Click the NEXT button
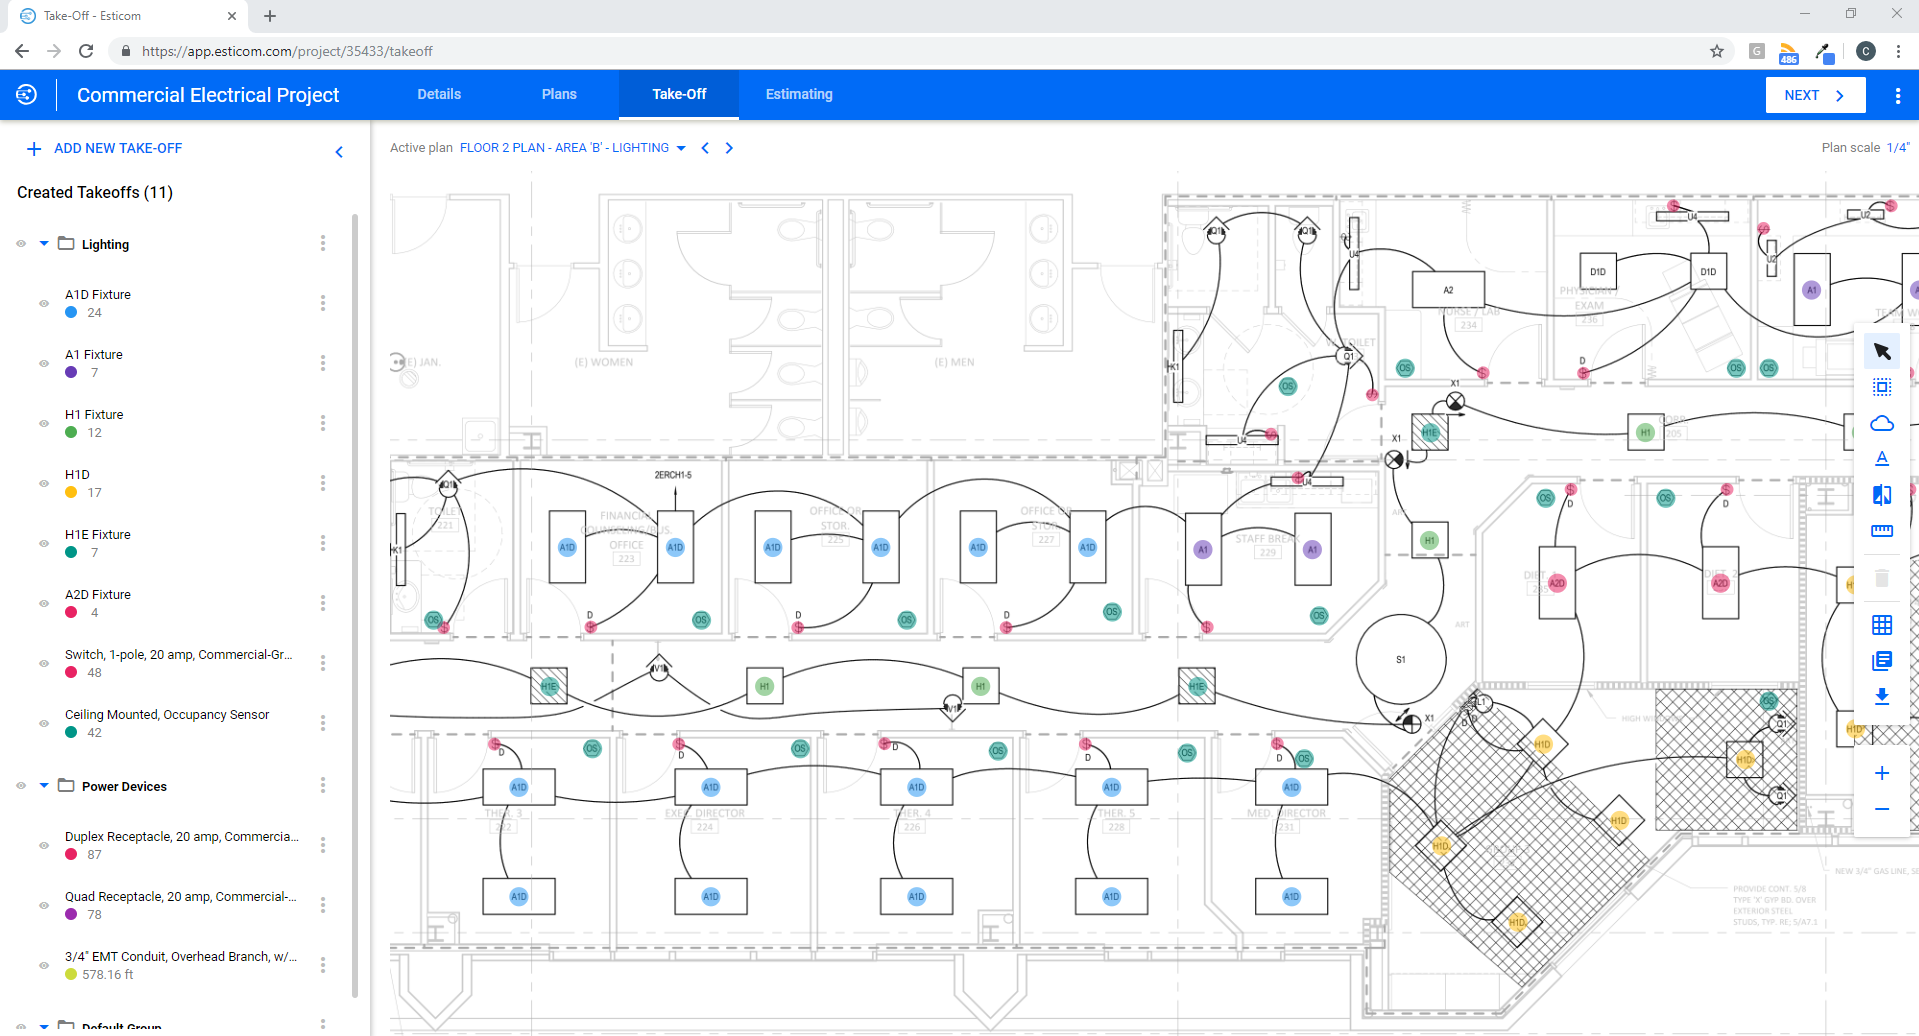Screen dimensions: 1919x1036 click(1815, 94)
